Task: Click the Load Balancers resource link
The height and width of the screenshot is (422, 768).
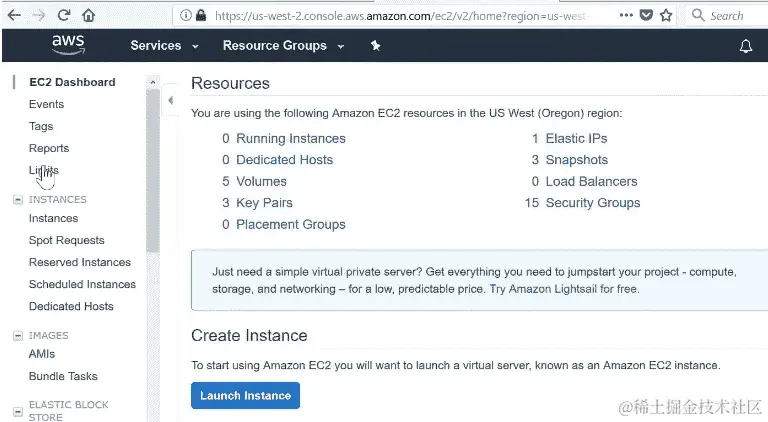Action: (x=591, y=182)
